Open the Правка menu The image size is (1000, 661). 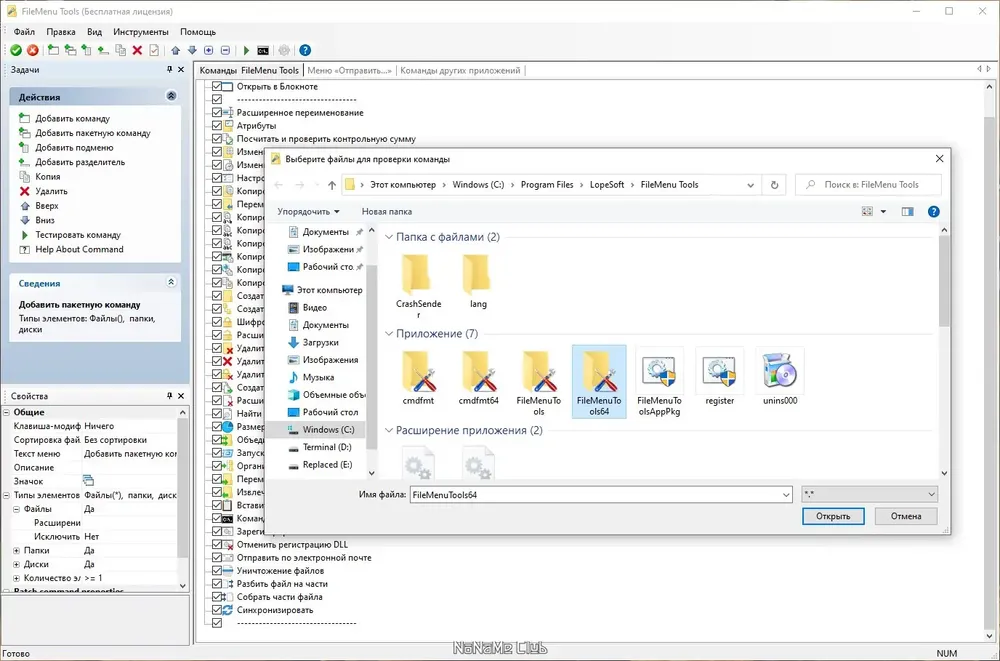pyautogui.click(x=61, y=32)
